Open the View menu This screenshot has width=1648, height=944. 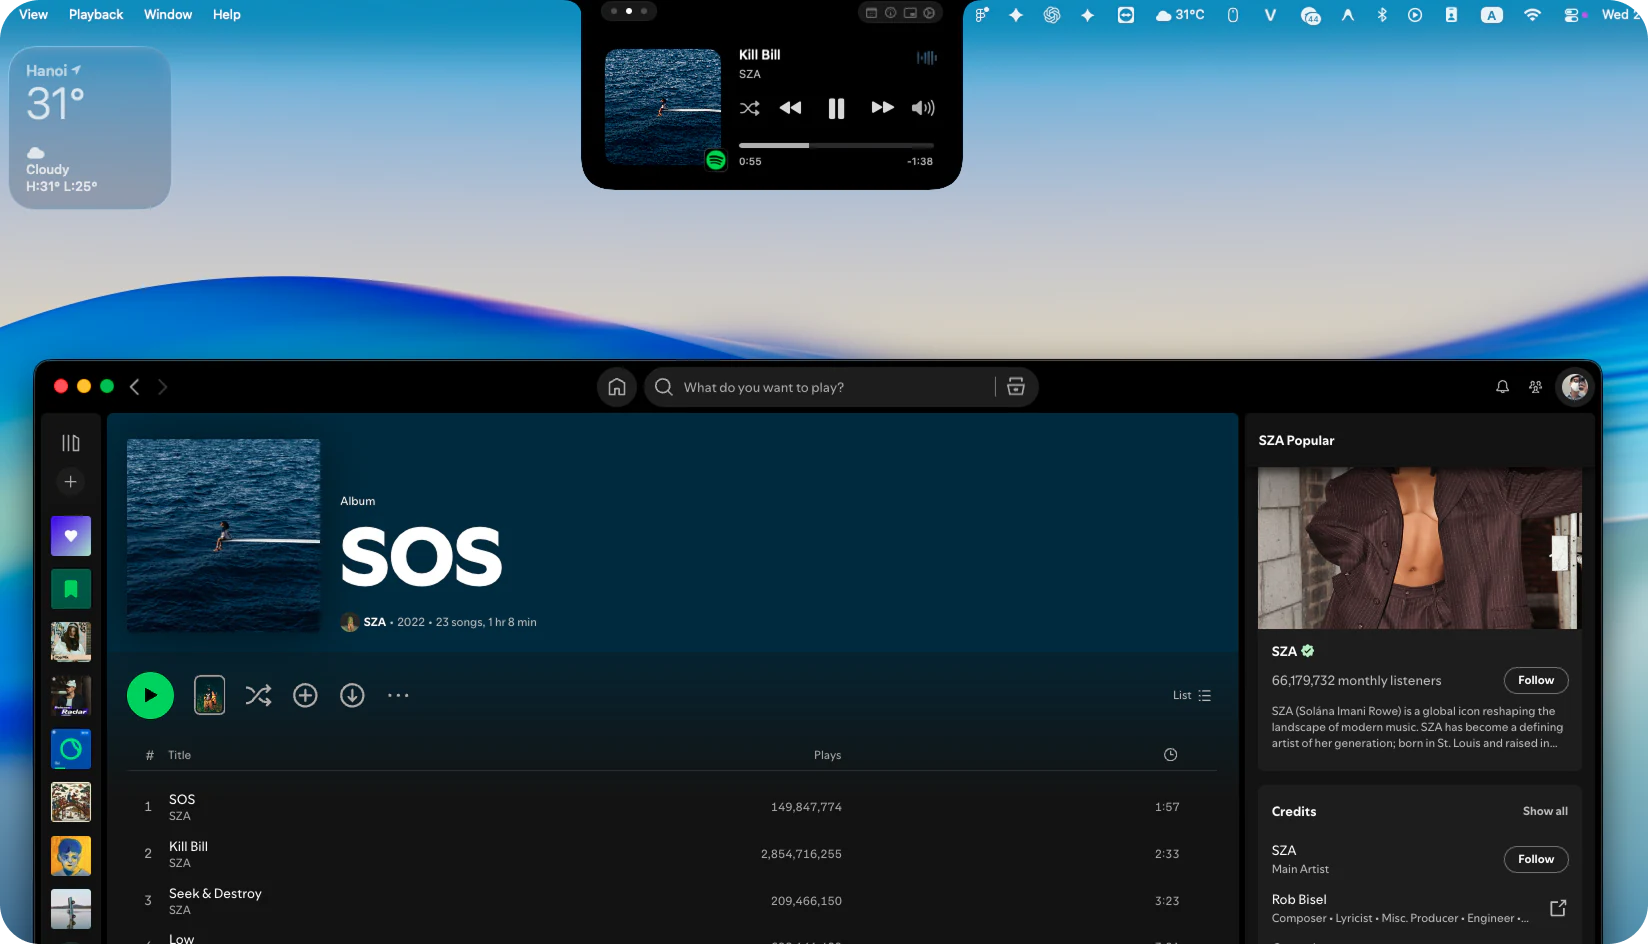[33, 14]
